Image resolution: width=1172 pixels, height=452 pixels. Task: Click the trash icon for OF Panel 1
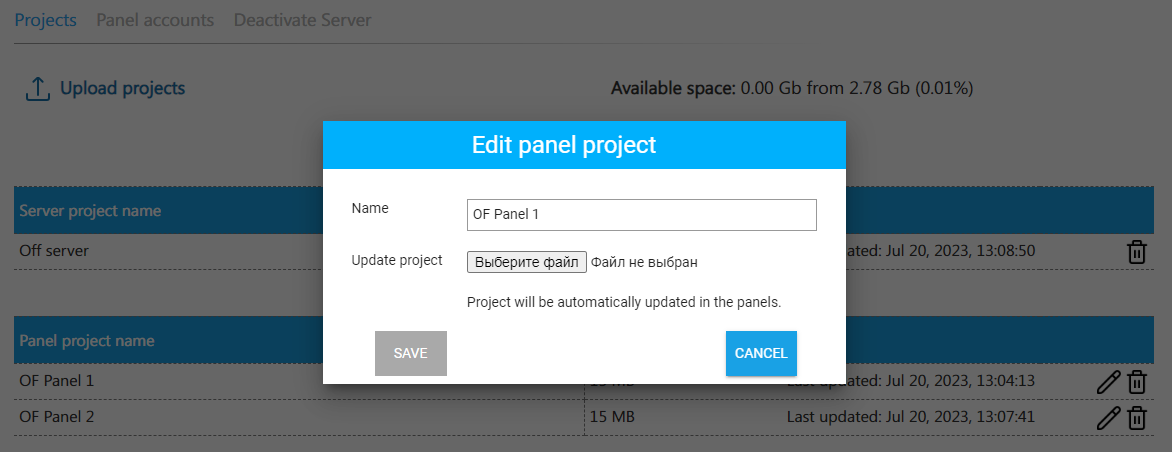pyautogui.click(x=1137, y=382)
